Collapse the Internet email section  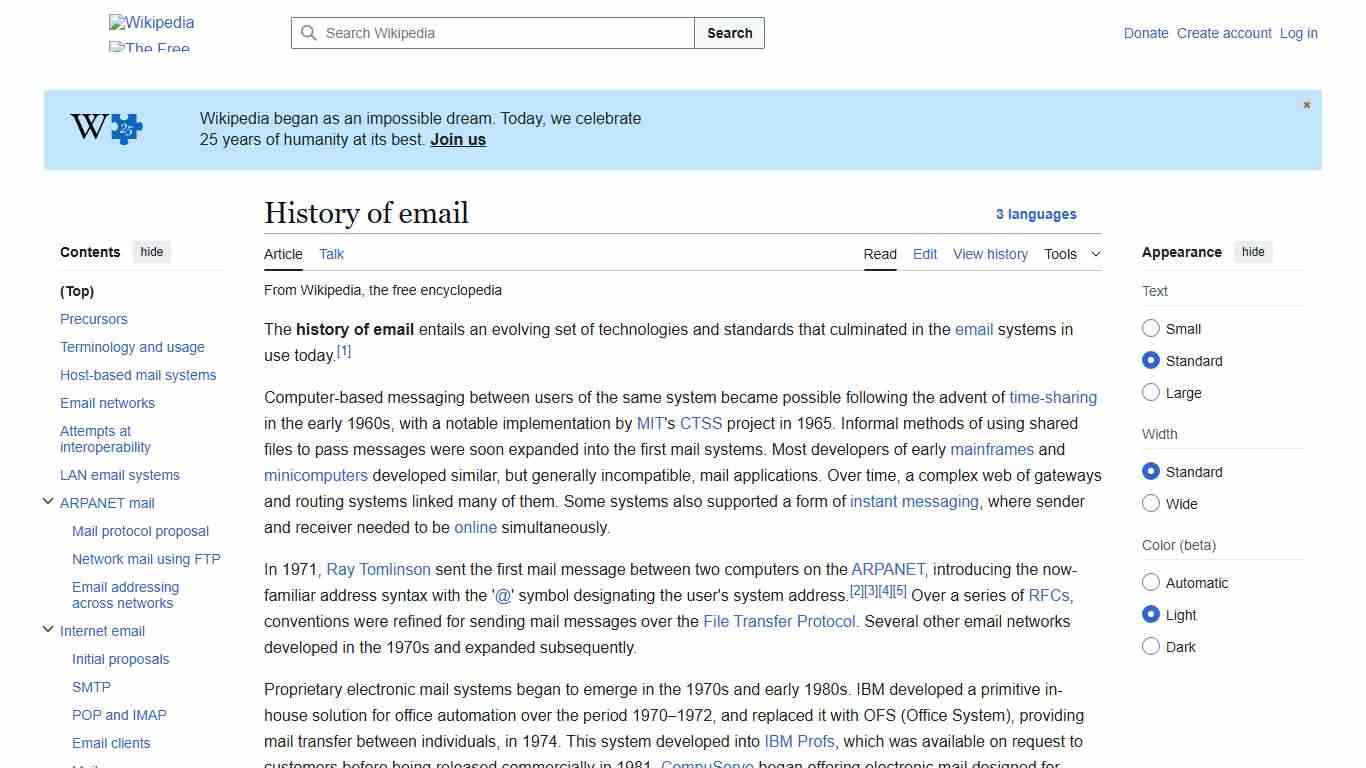click(x=47, y=629)
